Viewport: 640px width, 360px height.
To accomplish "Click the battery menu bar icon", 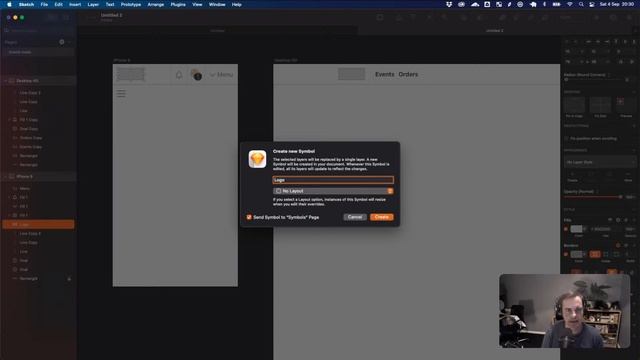I will (x=556, y=4).
